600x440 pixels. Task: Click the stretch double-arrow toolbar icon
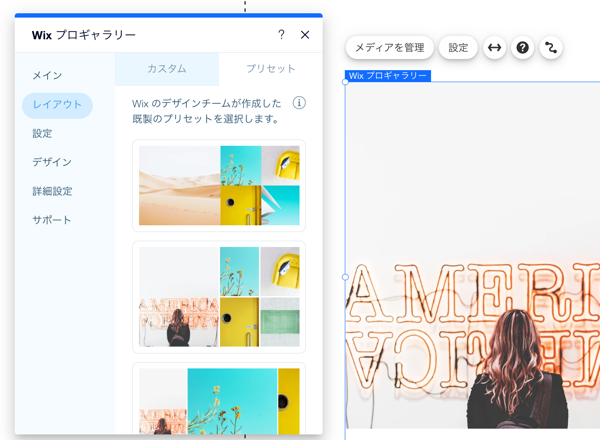[494, 48]
